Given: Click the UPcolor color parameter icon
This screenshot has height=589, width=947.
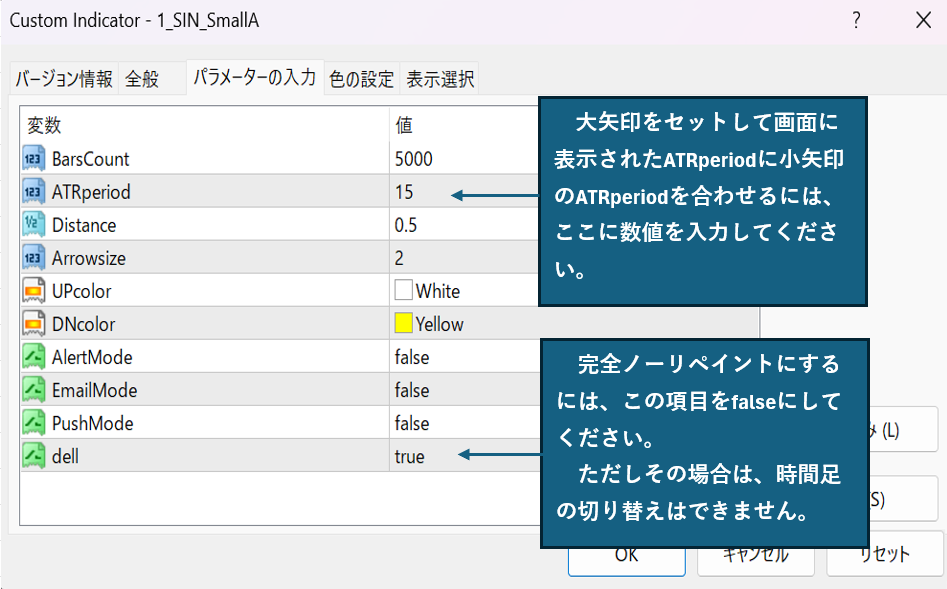Looking at the screenshot, I should click(34, 291).
